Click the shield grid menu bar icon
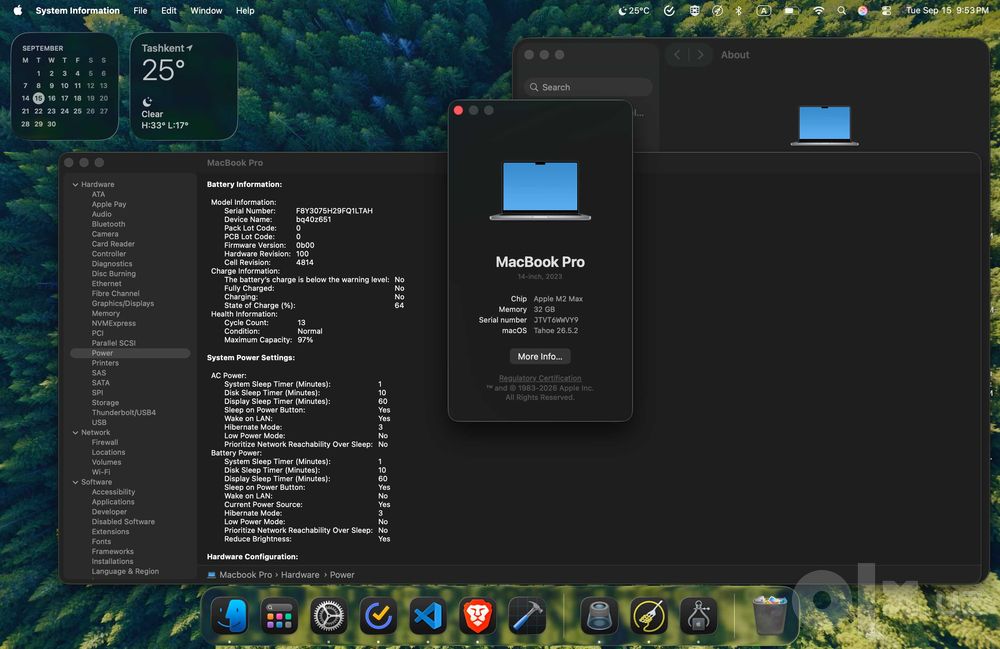This screenshot has width=1000, height=649. click(695, 10)
